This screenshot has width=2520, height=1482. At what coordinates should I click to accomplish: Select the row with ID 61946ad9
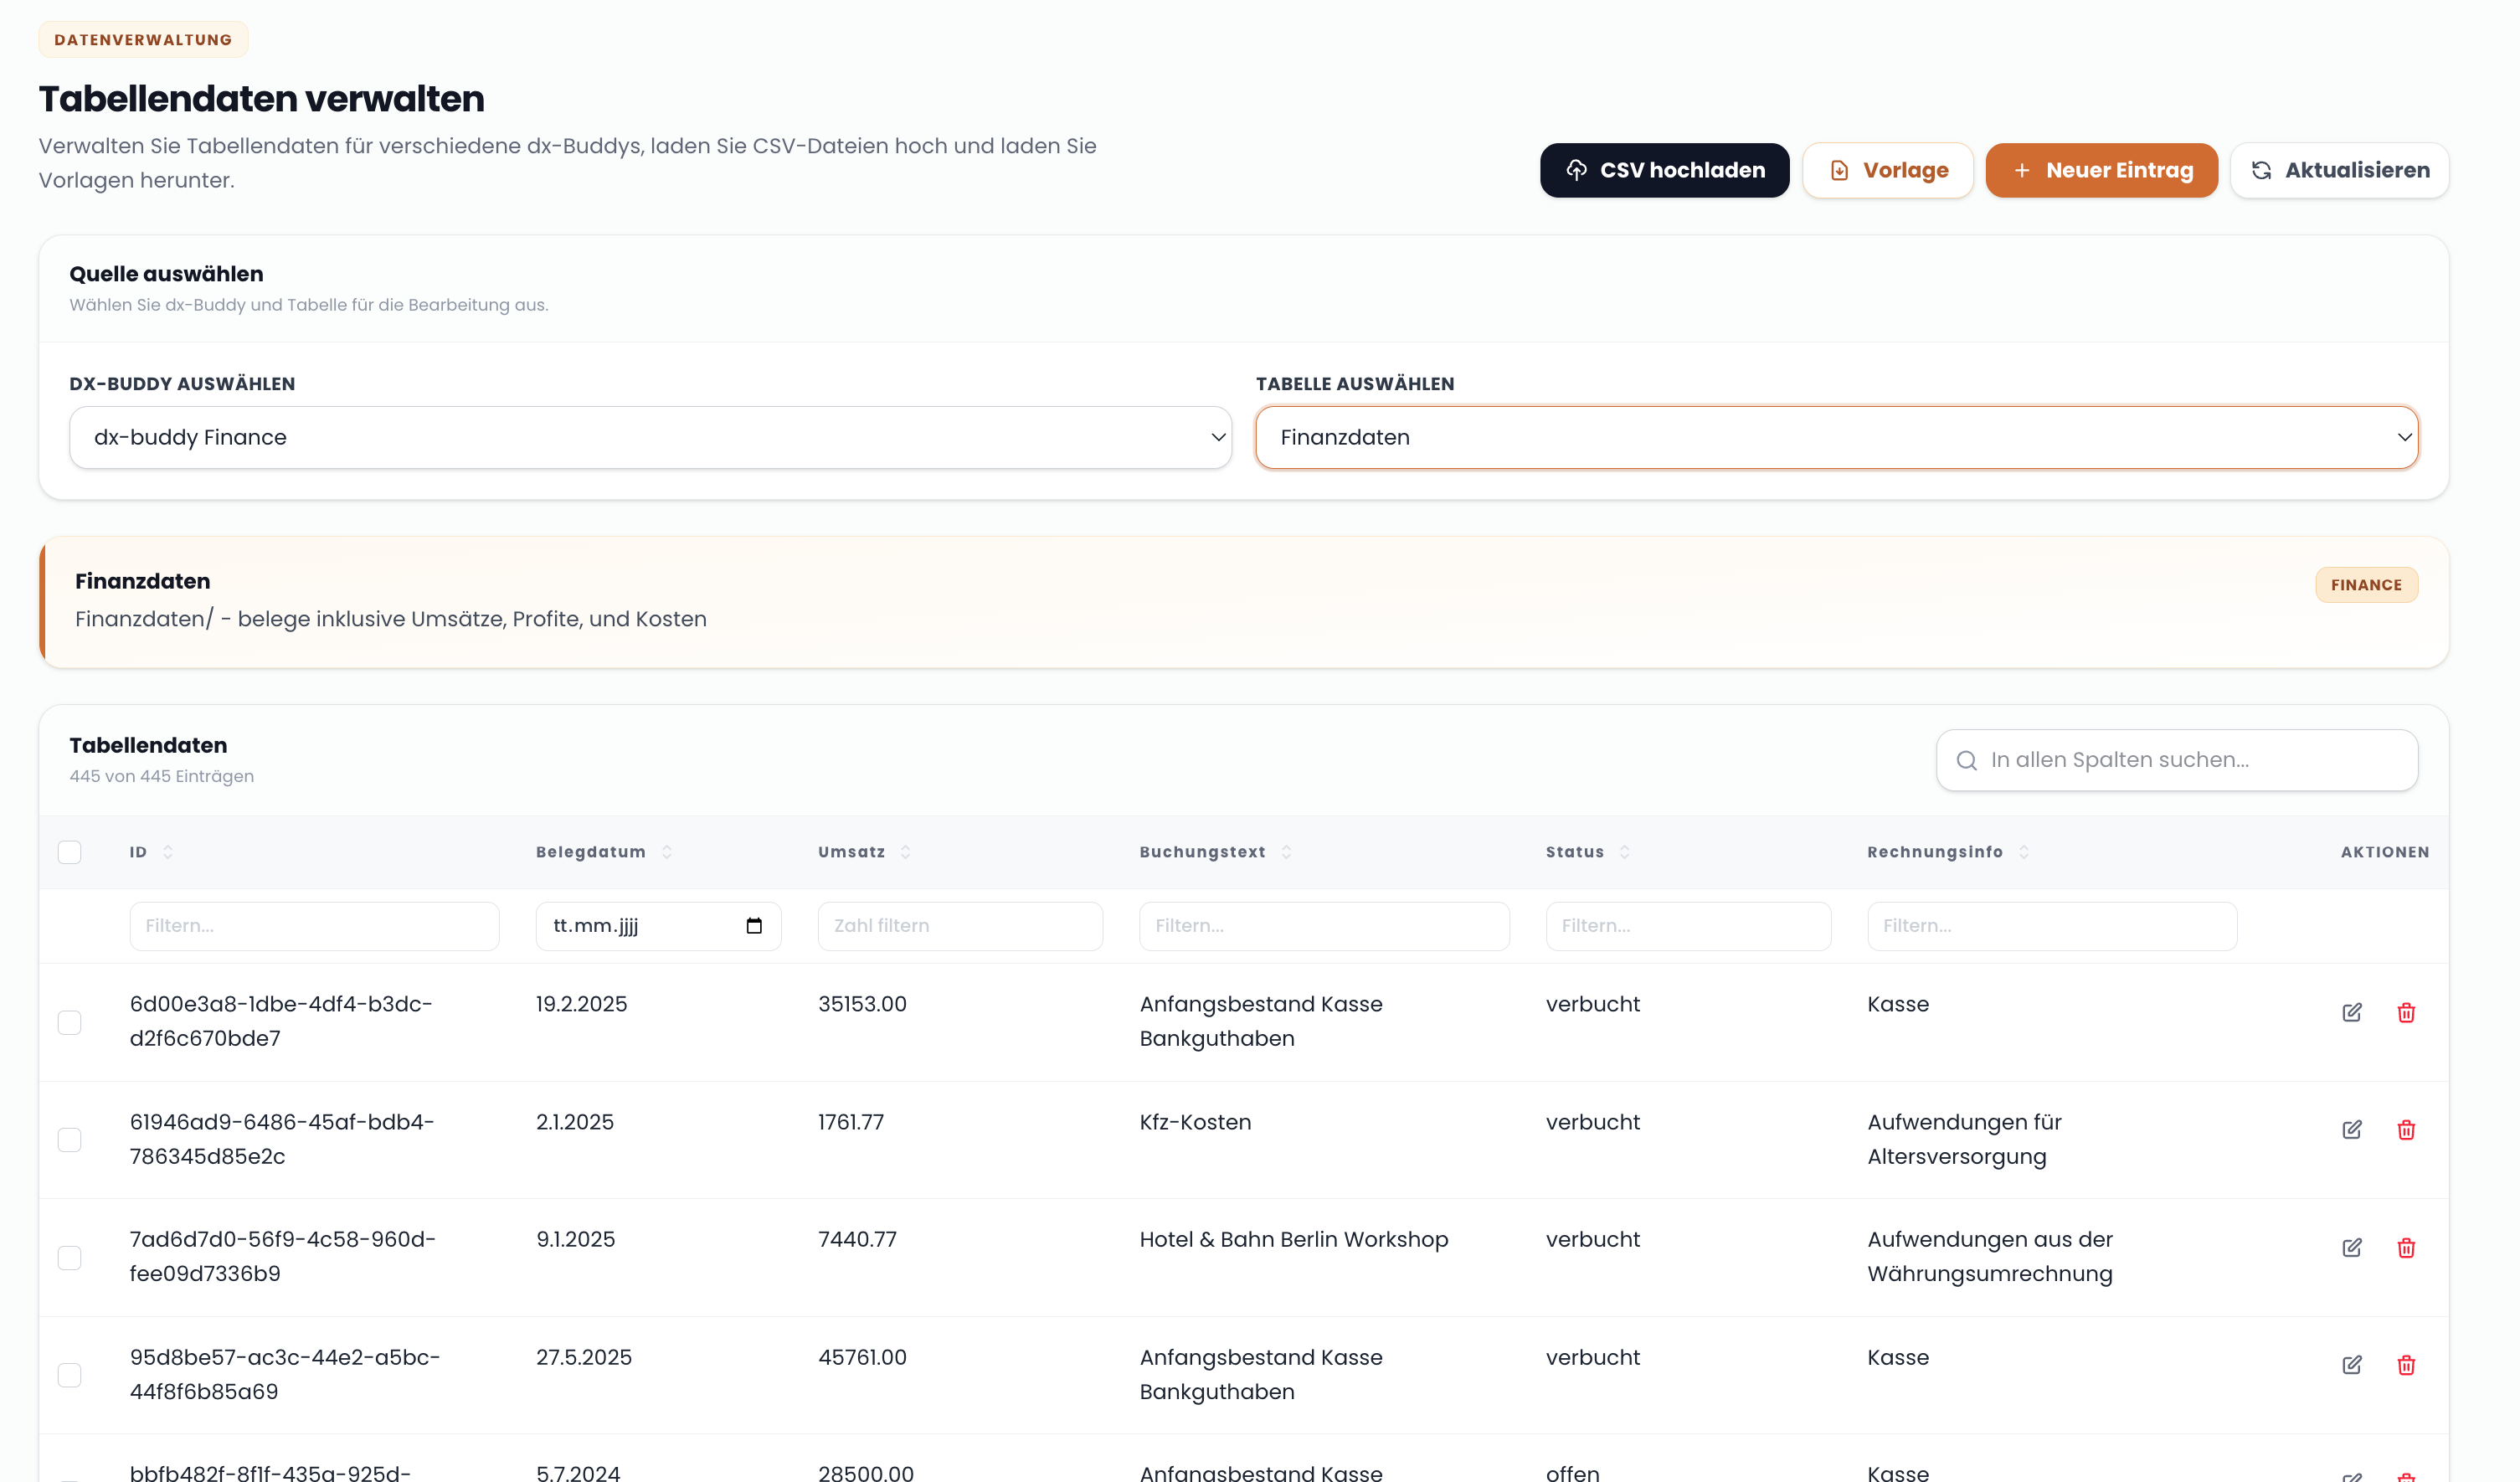point(69,1140)
